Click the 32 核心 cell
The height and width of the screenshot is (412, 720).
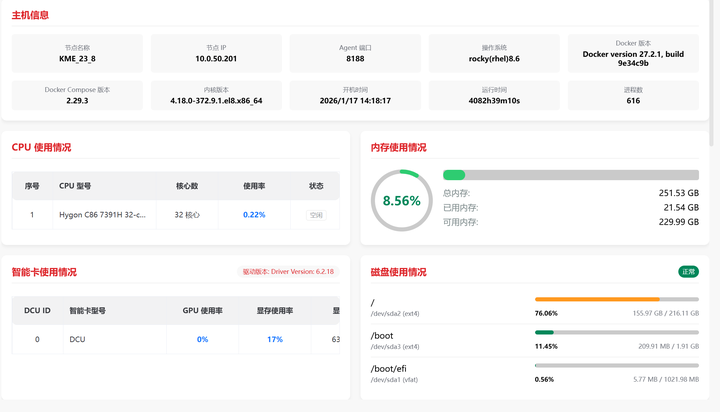[187, 214]
